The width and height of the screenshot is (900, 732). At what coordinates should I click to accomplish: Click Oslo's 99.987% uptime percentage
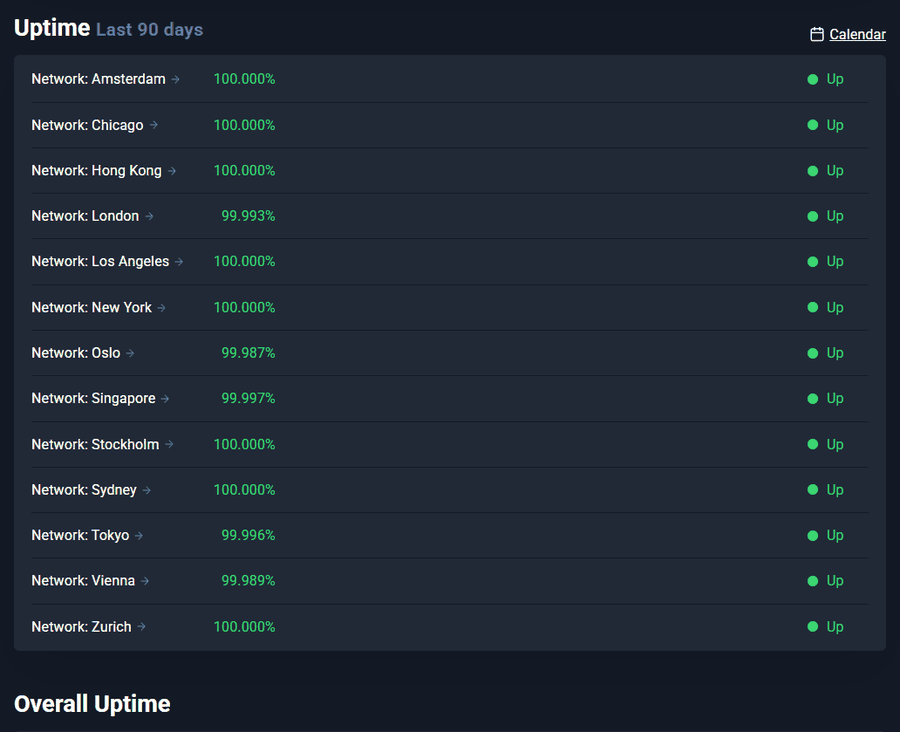[x=248, y=353]
